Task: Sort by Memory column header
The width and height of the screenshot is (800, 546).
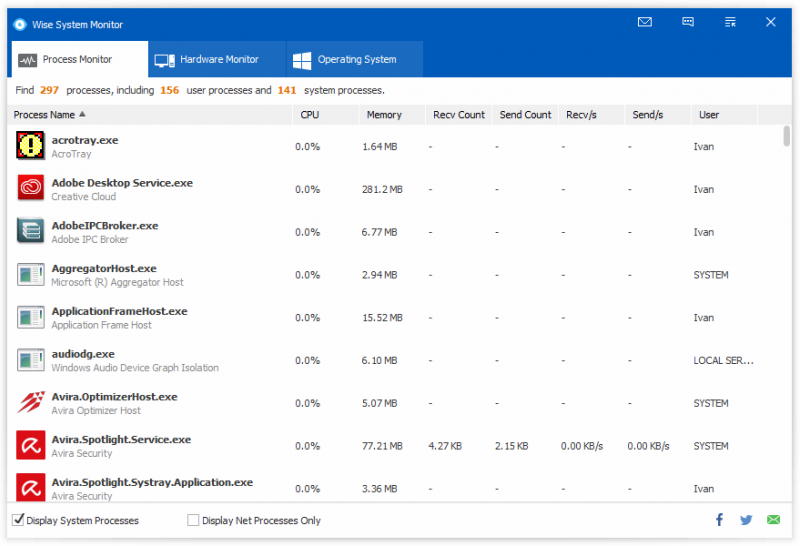Action: pos(392,115)
